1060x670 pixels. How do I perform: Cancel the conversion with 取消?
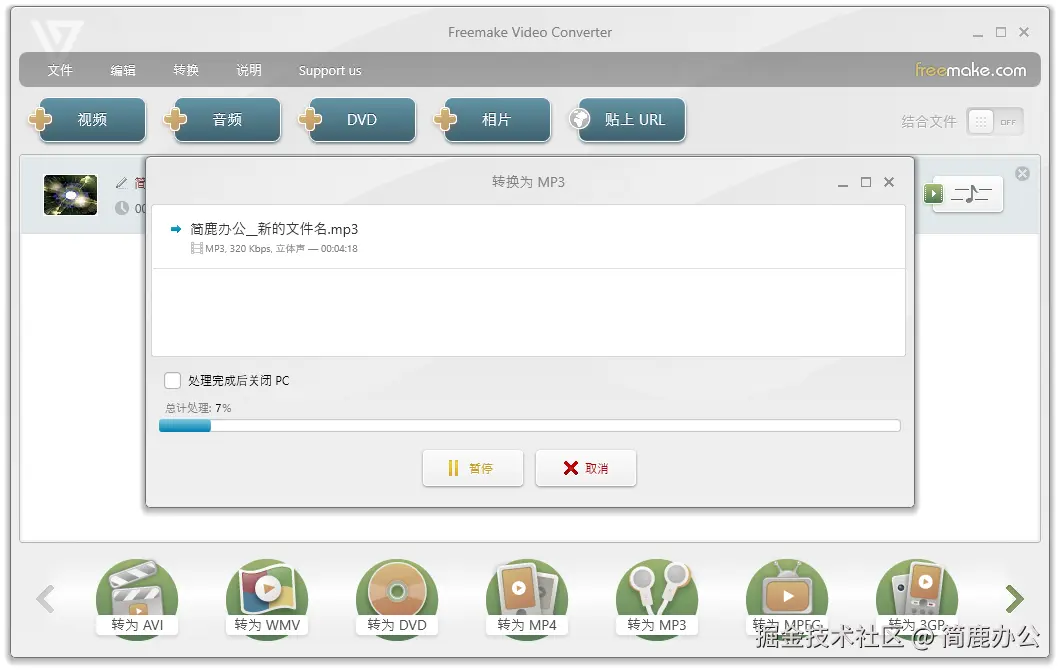pyautogui.click(x=586, y=468)
